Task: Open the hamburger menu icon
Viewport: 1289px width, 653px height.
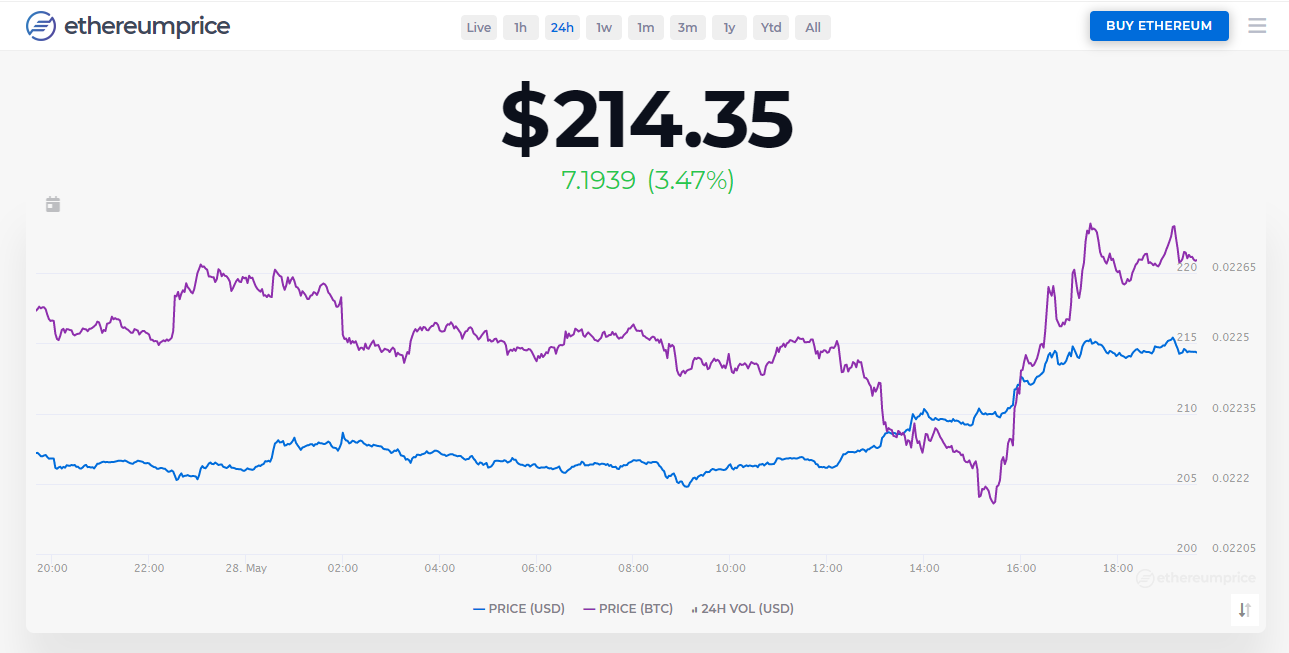Action: point(1257,26)
